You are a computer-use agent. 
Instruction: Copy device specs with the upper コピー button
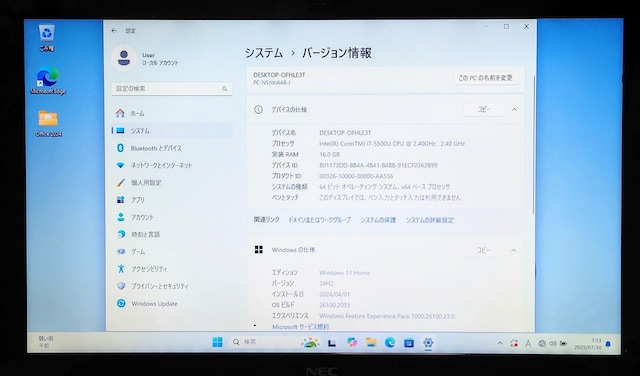point(484,109)
